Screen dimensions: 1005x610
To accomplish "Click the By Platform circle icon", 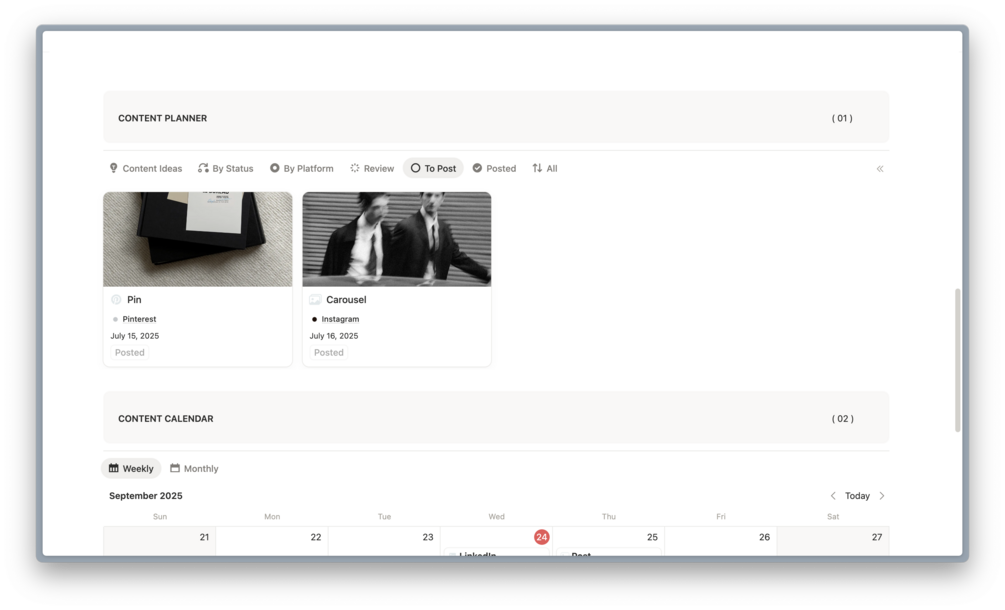I will [274, 168].
